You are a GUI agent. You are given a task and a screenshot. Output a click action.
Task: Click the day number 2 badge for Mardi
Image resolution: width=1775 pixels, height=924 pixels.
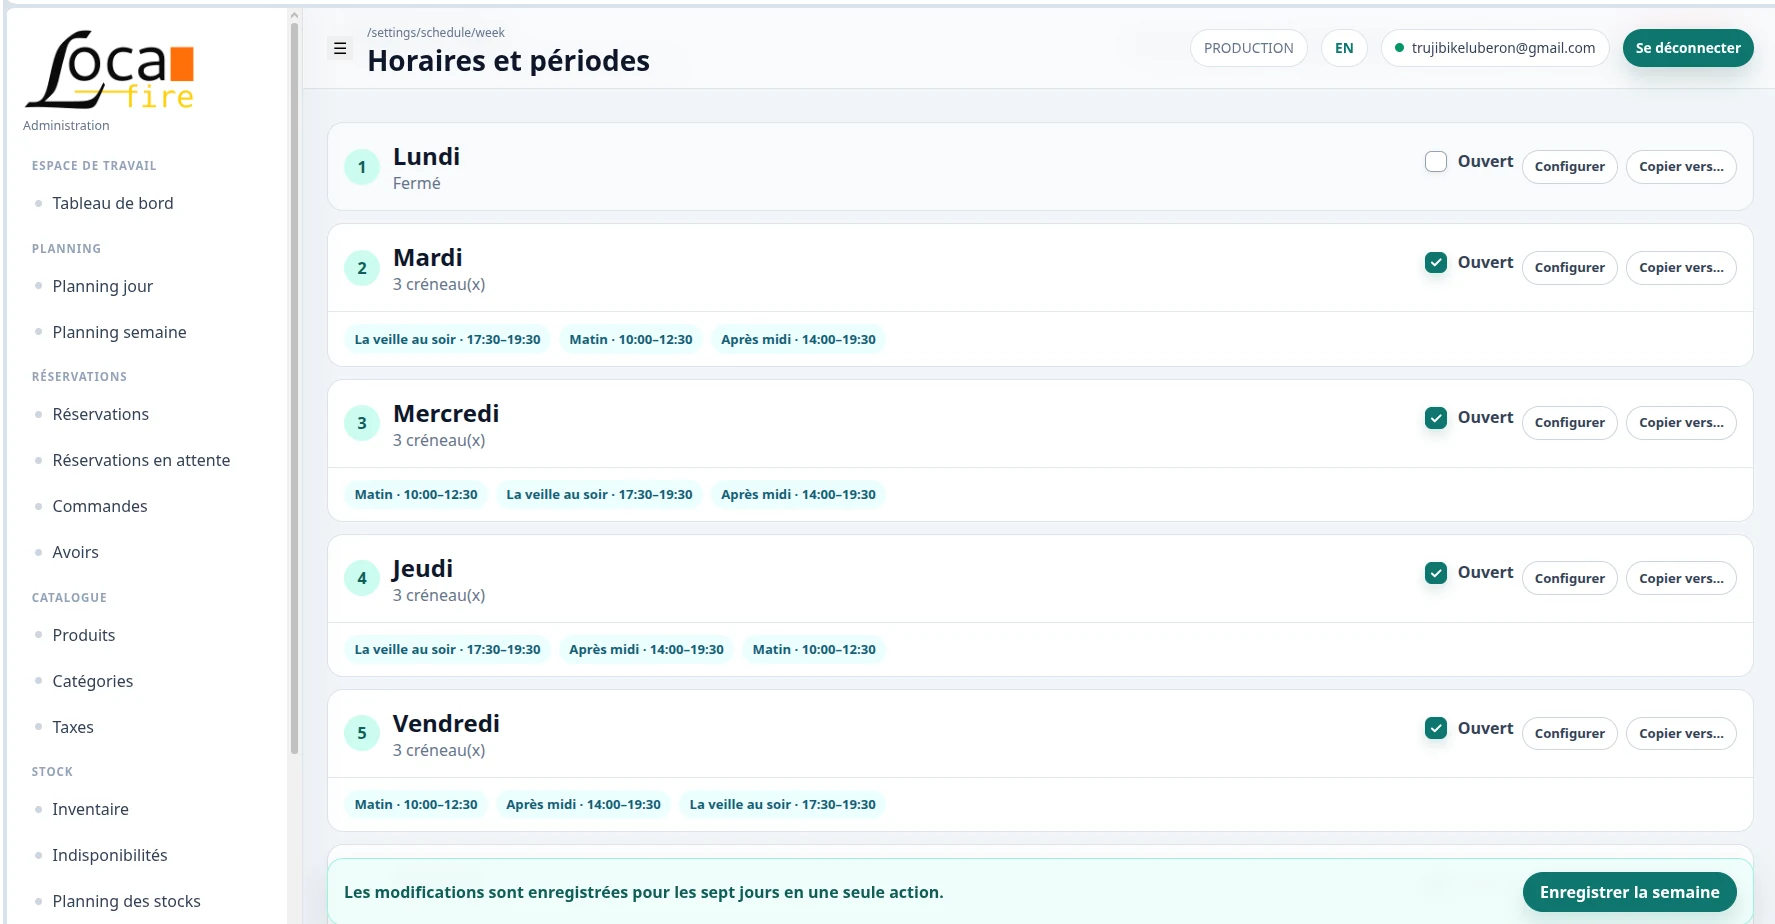point(362,268)
